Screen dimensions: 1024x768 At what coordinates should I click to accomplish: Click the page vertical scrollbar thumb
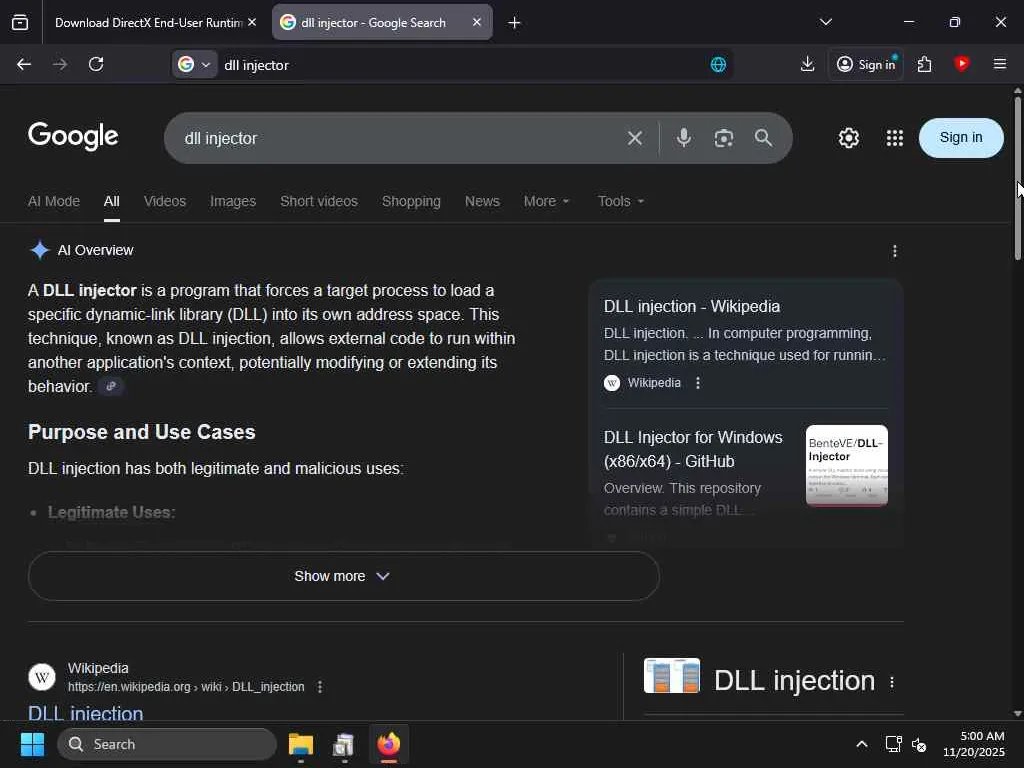pyautogui.click(x=1017, y=178)
